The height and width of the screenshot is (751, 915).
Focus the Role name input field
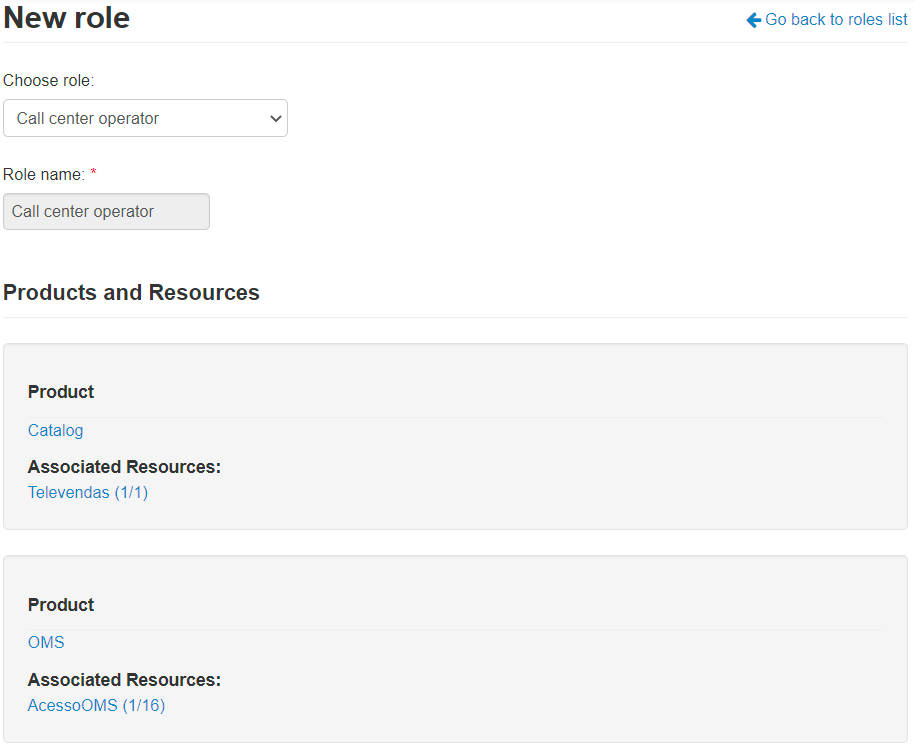106,212
